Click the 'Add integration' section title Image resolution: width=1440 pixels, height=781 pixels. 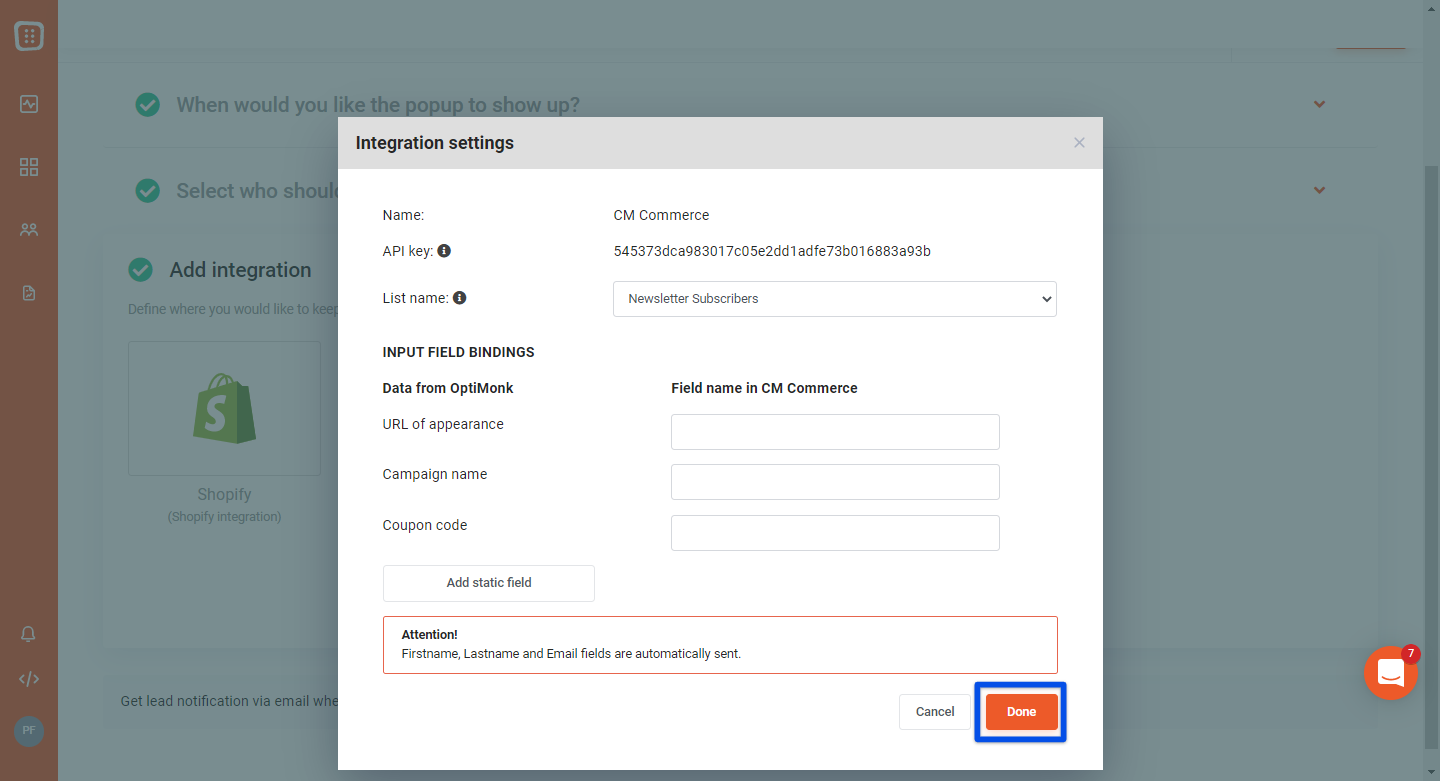(x=241, y=270)
